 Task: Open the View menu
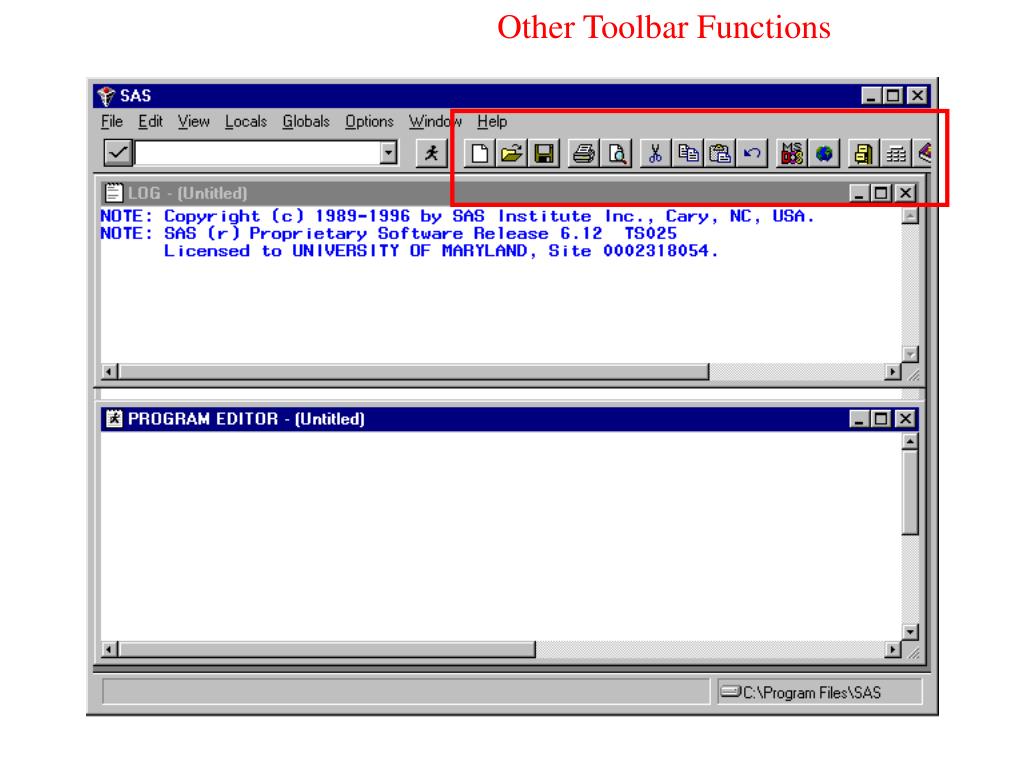point(193,121)
